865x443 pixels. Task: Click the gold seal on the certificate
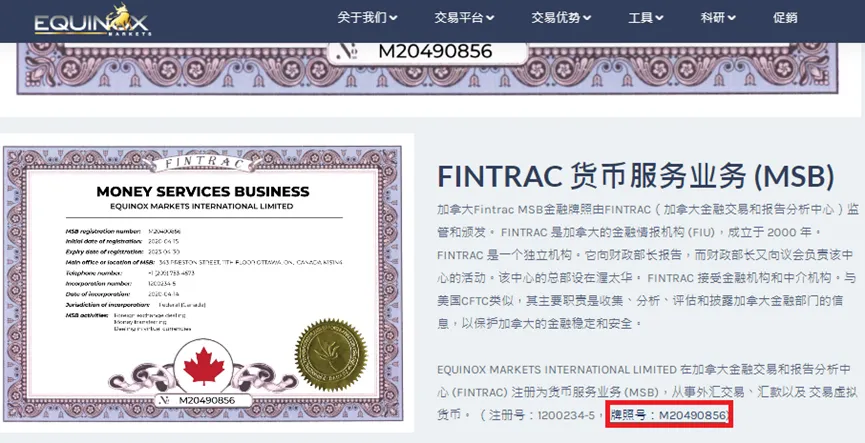coord(331,355)
